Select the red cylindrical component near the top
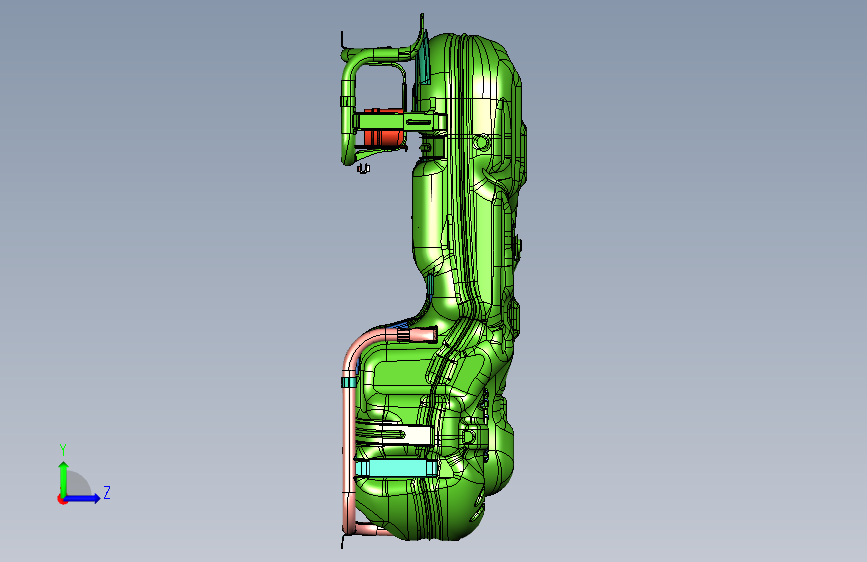This screenshot has width=867, height=562. pyautogui.click(x=384, y=137)
